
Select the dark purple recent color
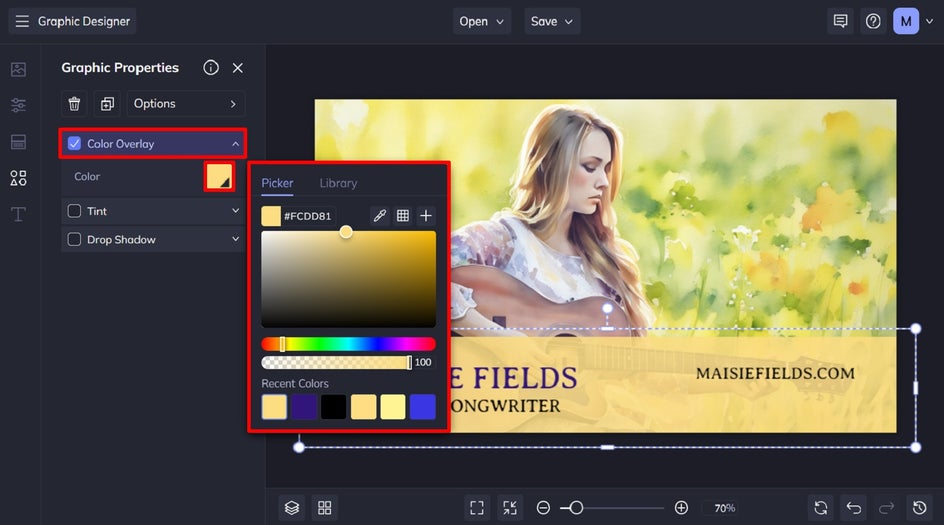click(304, 407)
